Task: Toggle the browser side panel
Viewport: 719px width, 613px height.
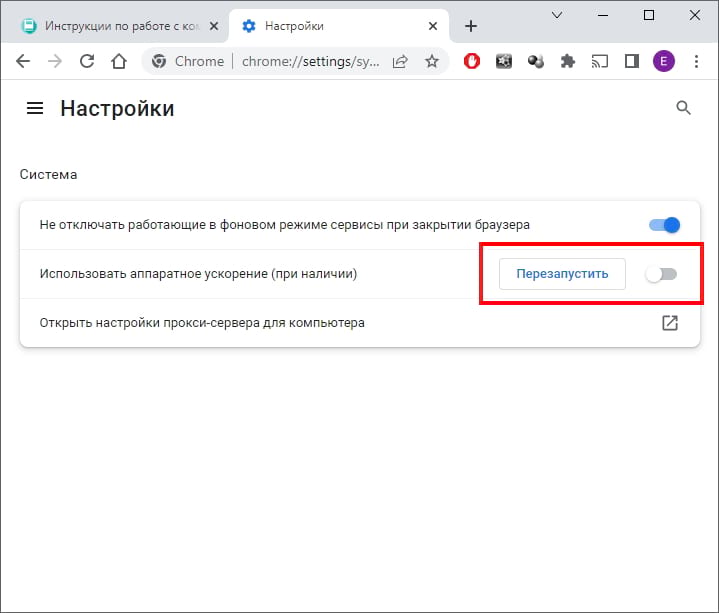Action: click(x=632, y=61)
